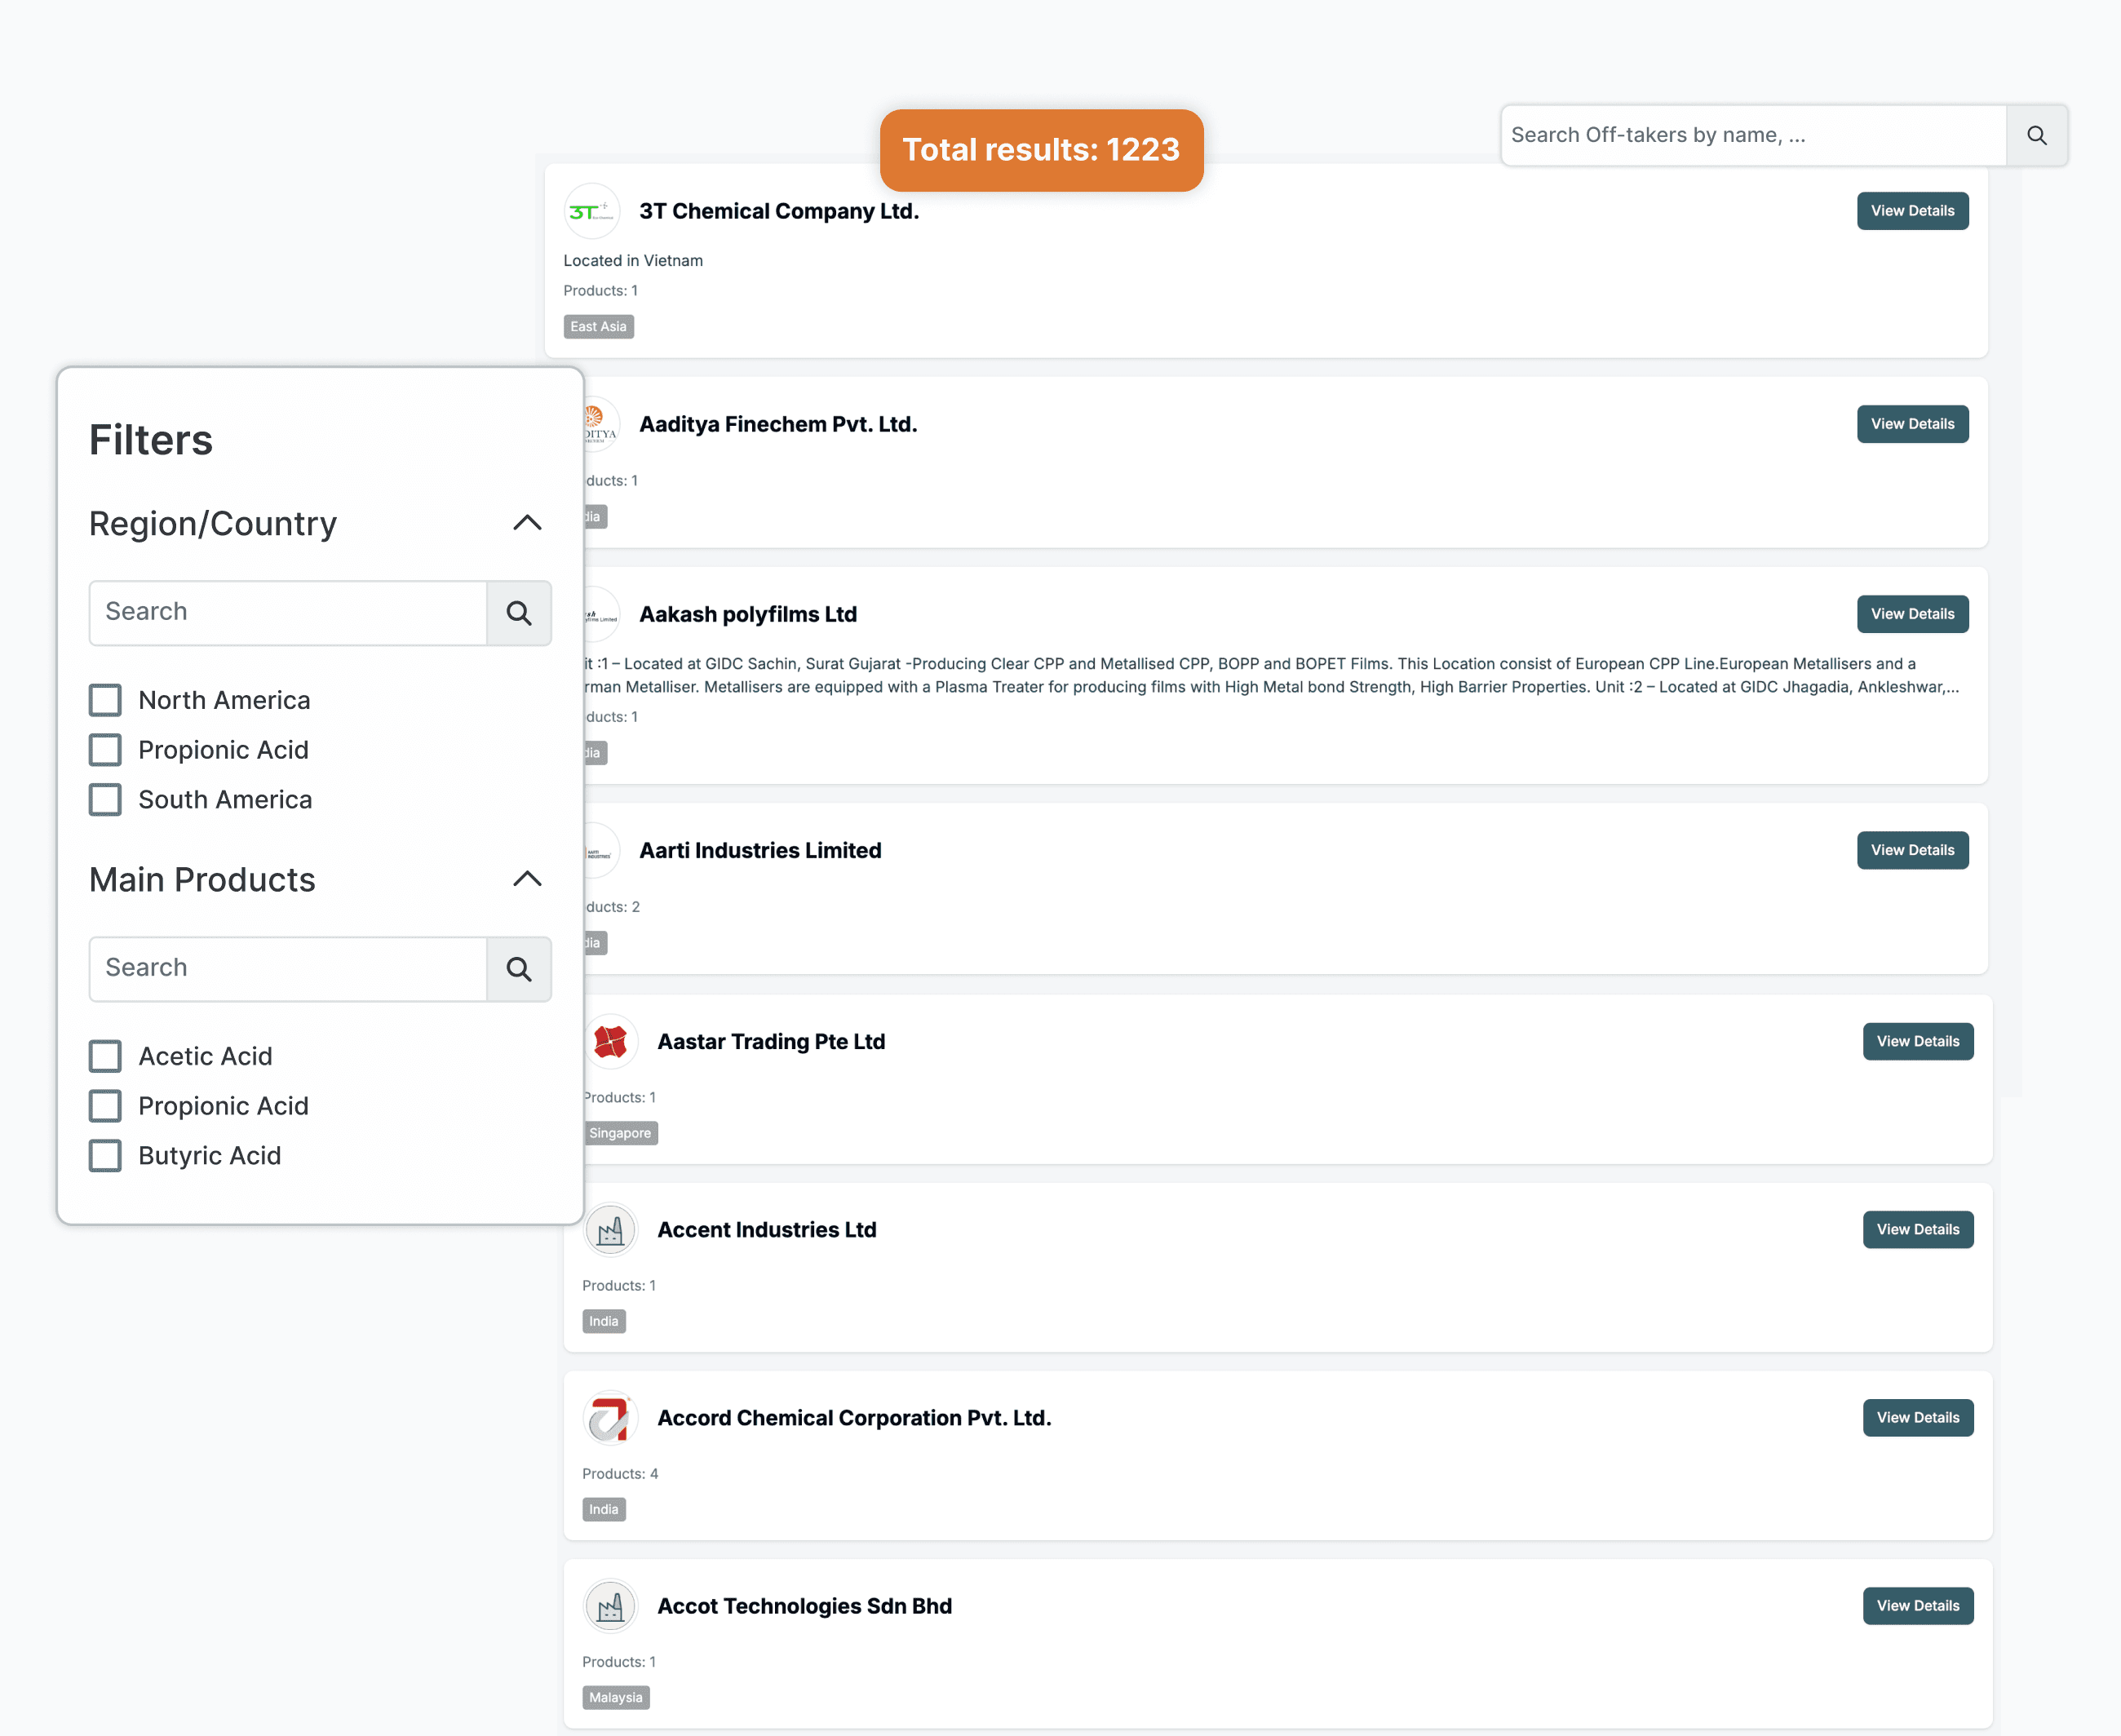2121x1736 pixels.
Task: Click the Aaditya Finechem logo
Action: pos(601,424)
